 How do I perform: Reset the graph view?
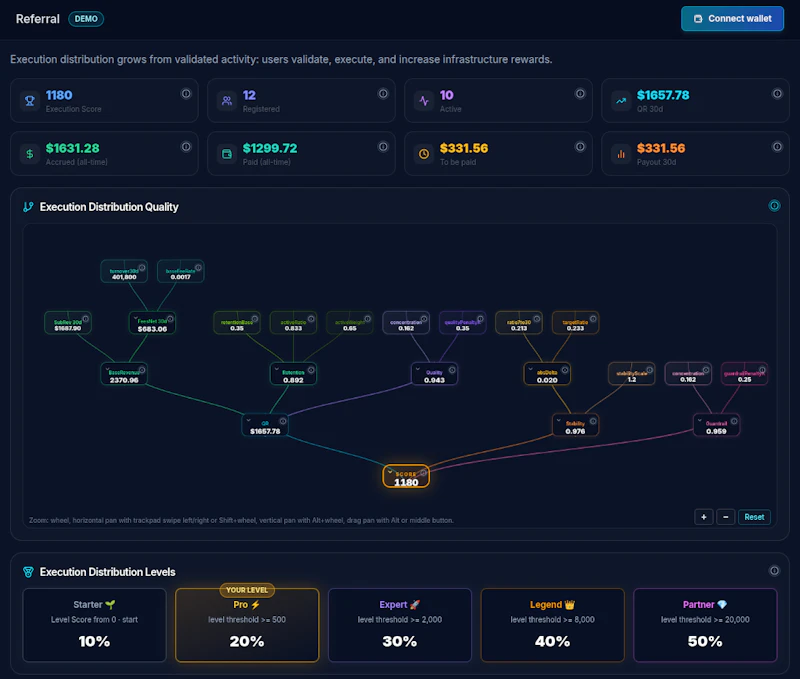click(754, 517)
